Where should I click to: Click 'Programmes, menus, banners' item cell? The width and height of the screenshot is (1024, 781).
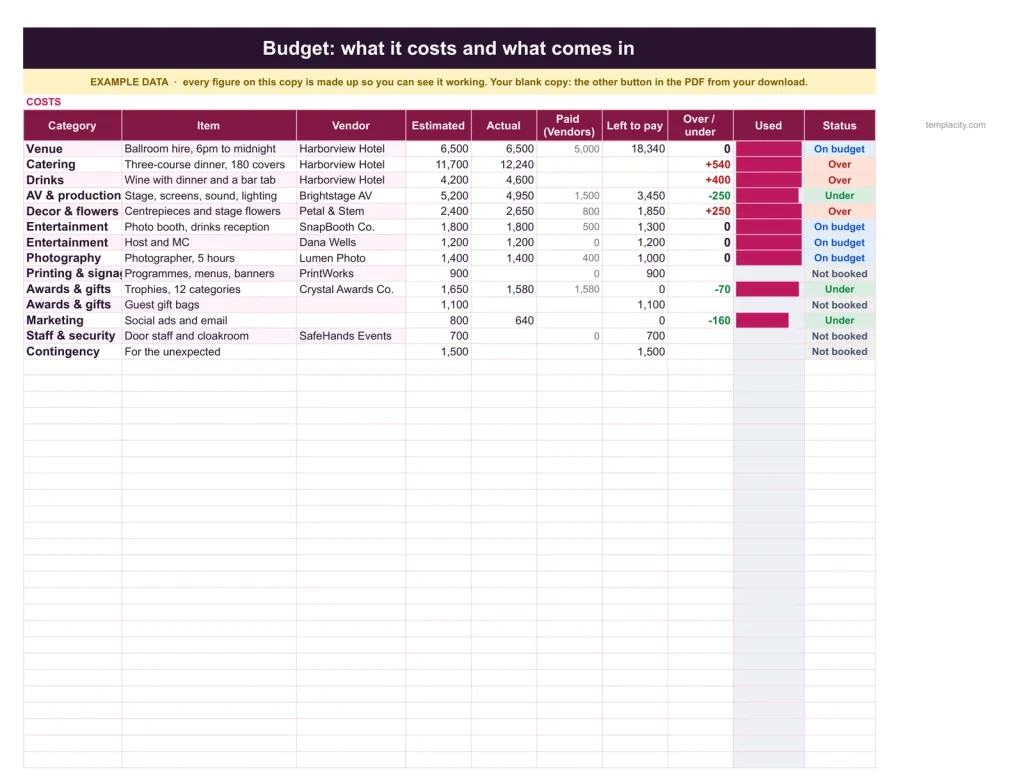click(209, 274)
